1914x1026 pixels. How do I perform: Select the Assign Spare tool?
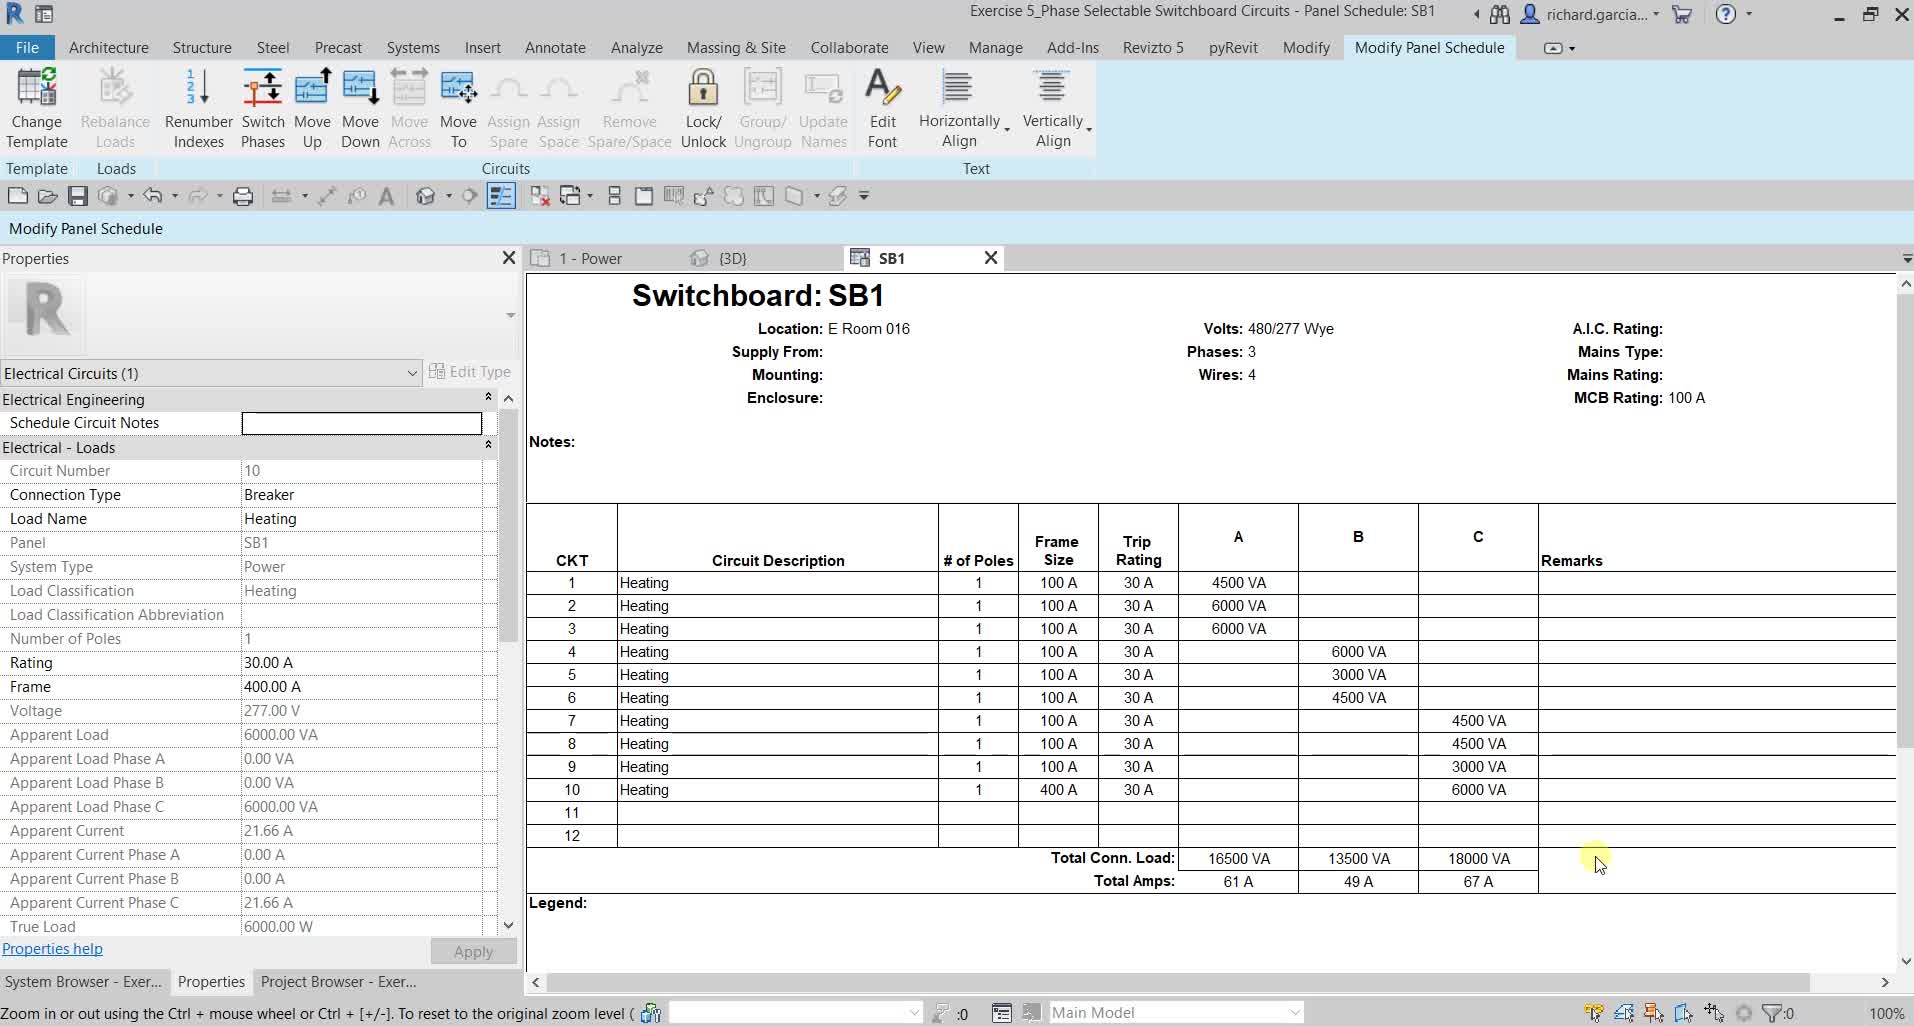coord(508,104)
